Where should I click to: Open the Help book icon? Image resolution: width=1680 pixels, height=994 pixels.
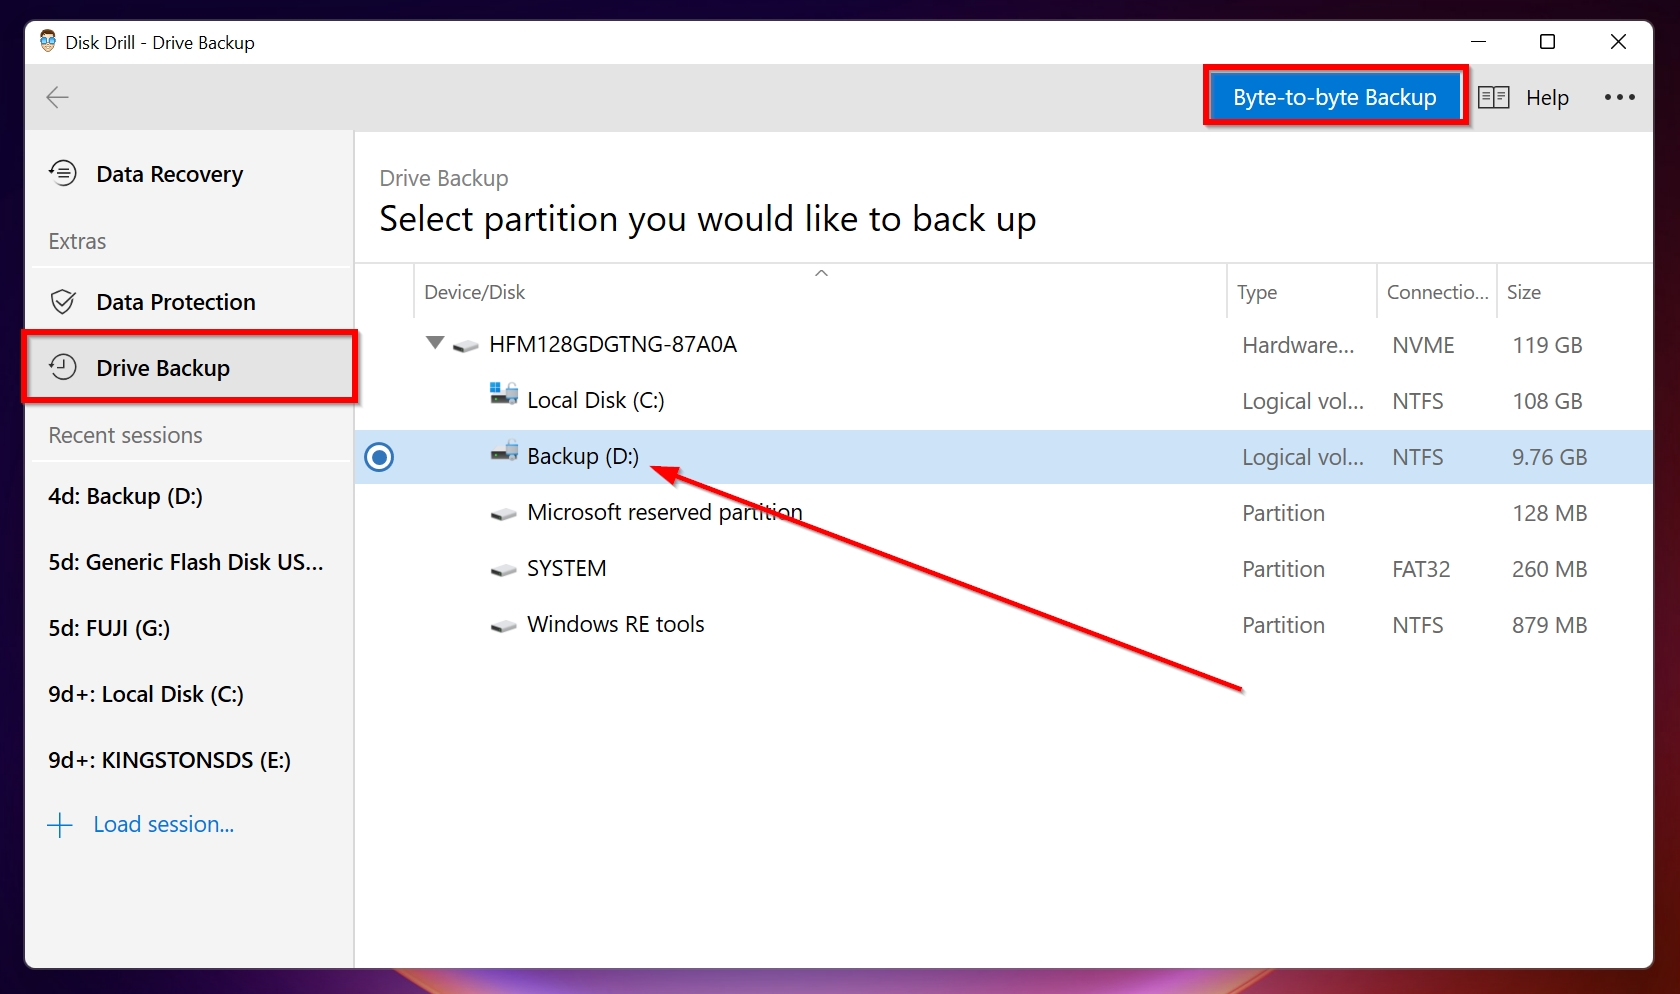click(x=1493, y=97)
